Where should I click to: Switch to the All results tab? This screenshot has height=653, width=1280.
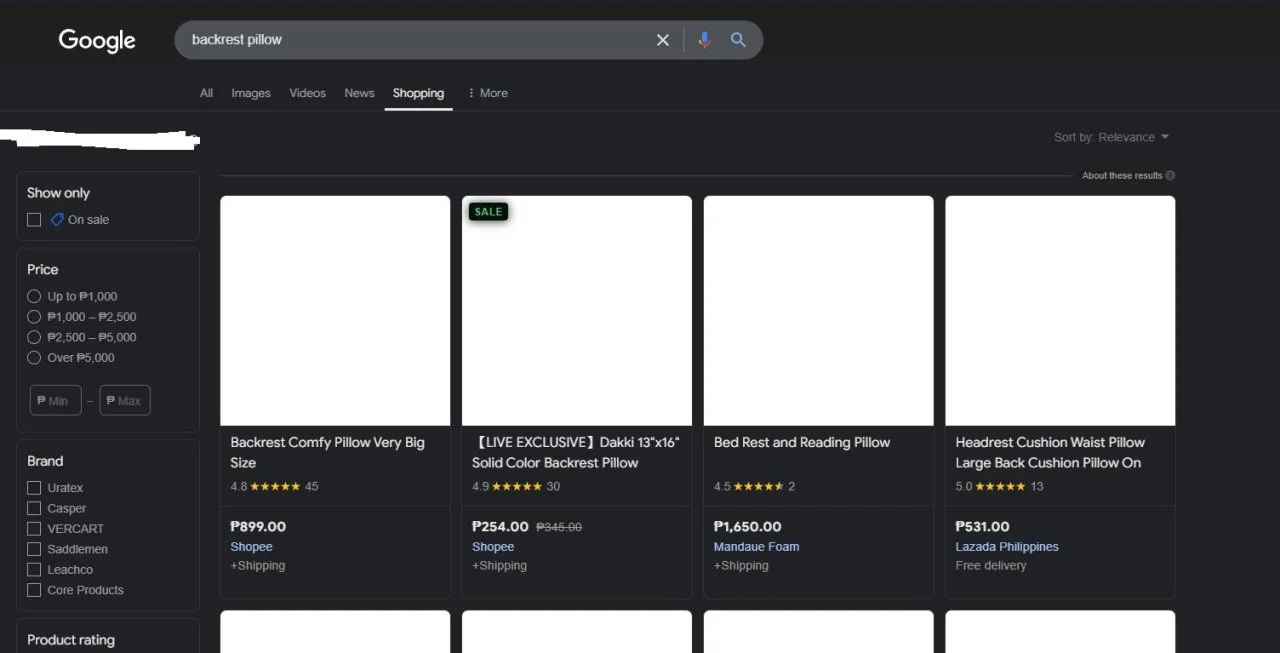(x=206, y=93)
